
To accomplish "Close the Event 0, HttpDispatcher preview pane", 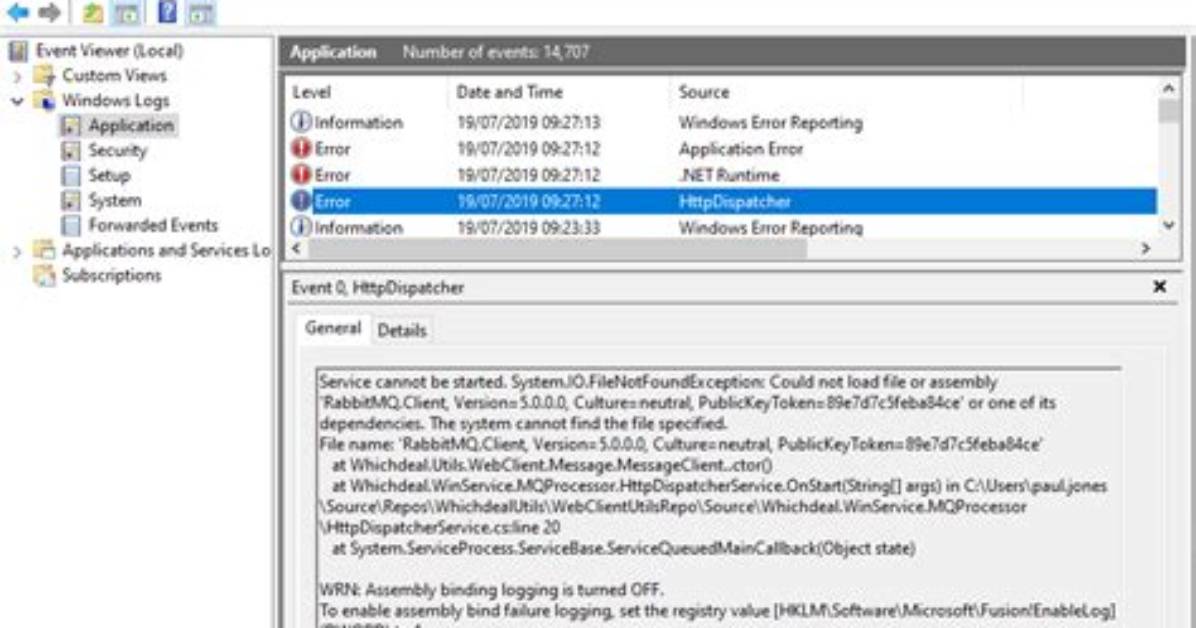I will [1159, 287].
